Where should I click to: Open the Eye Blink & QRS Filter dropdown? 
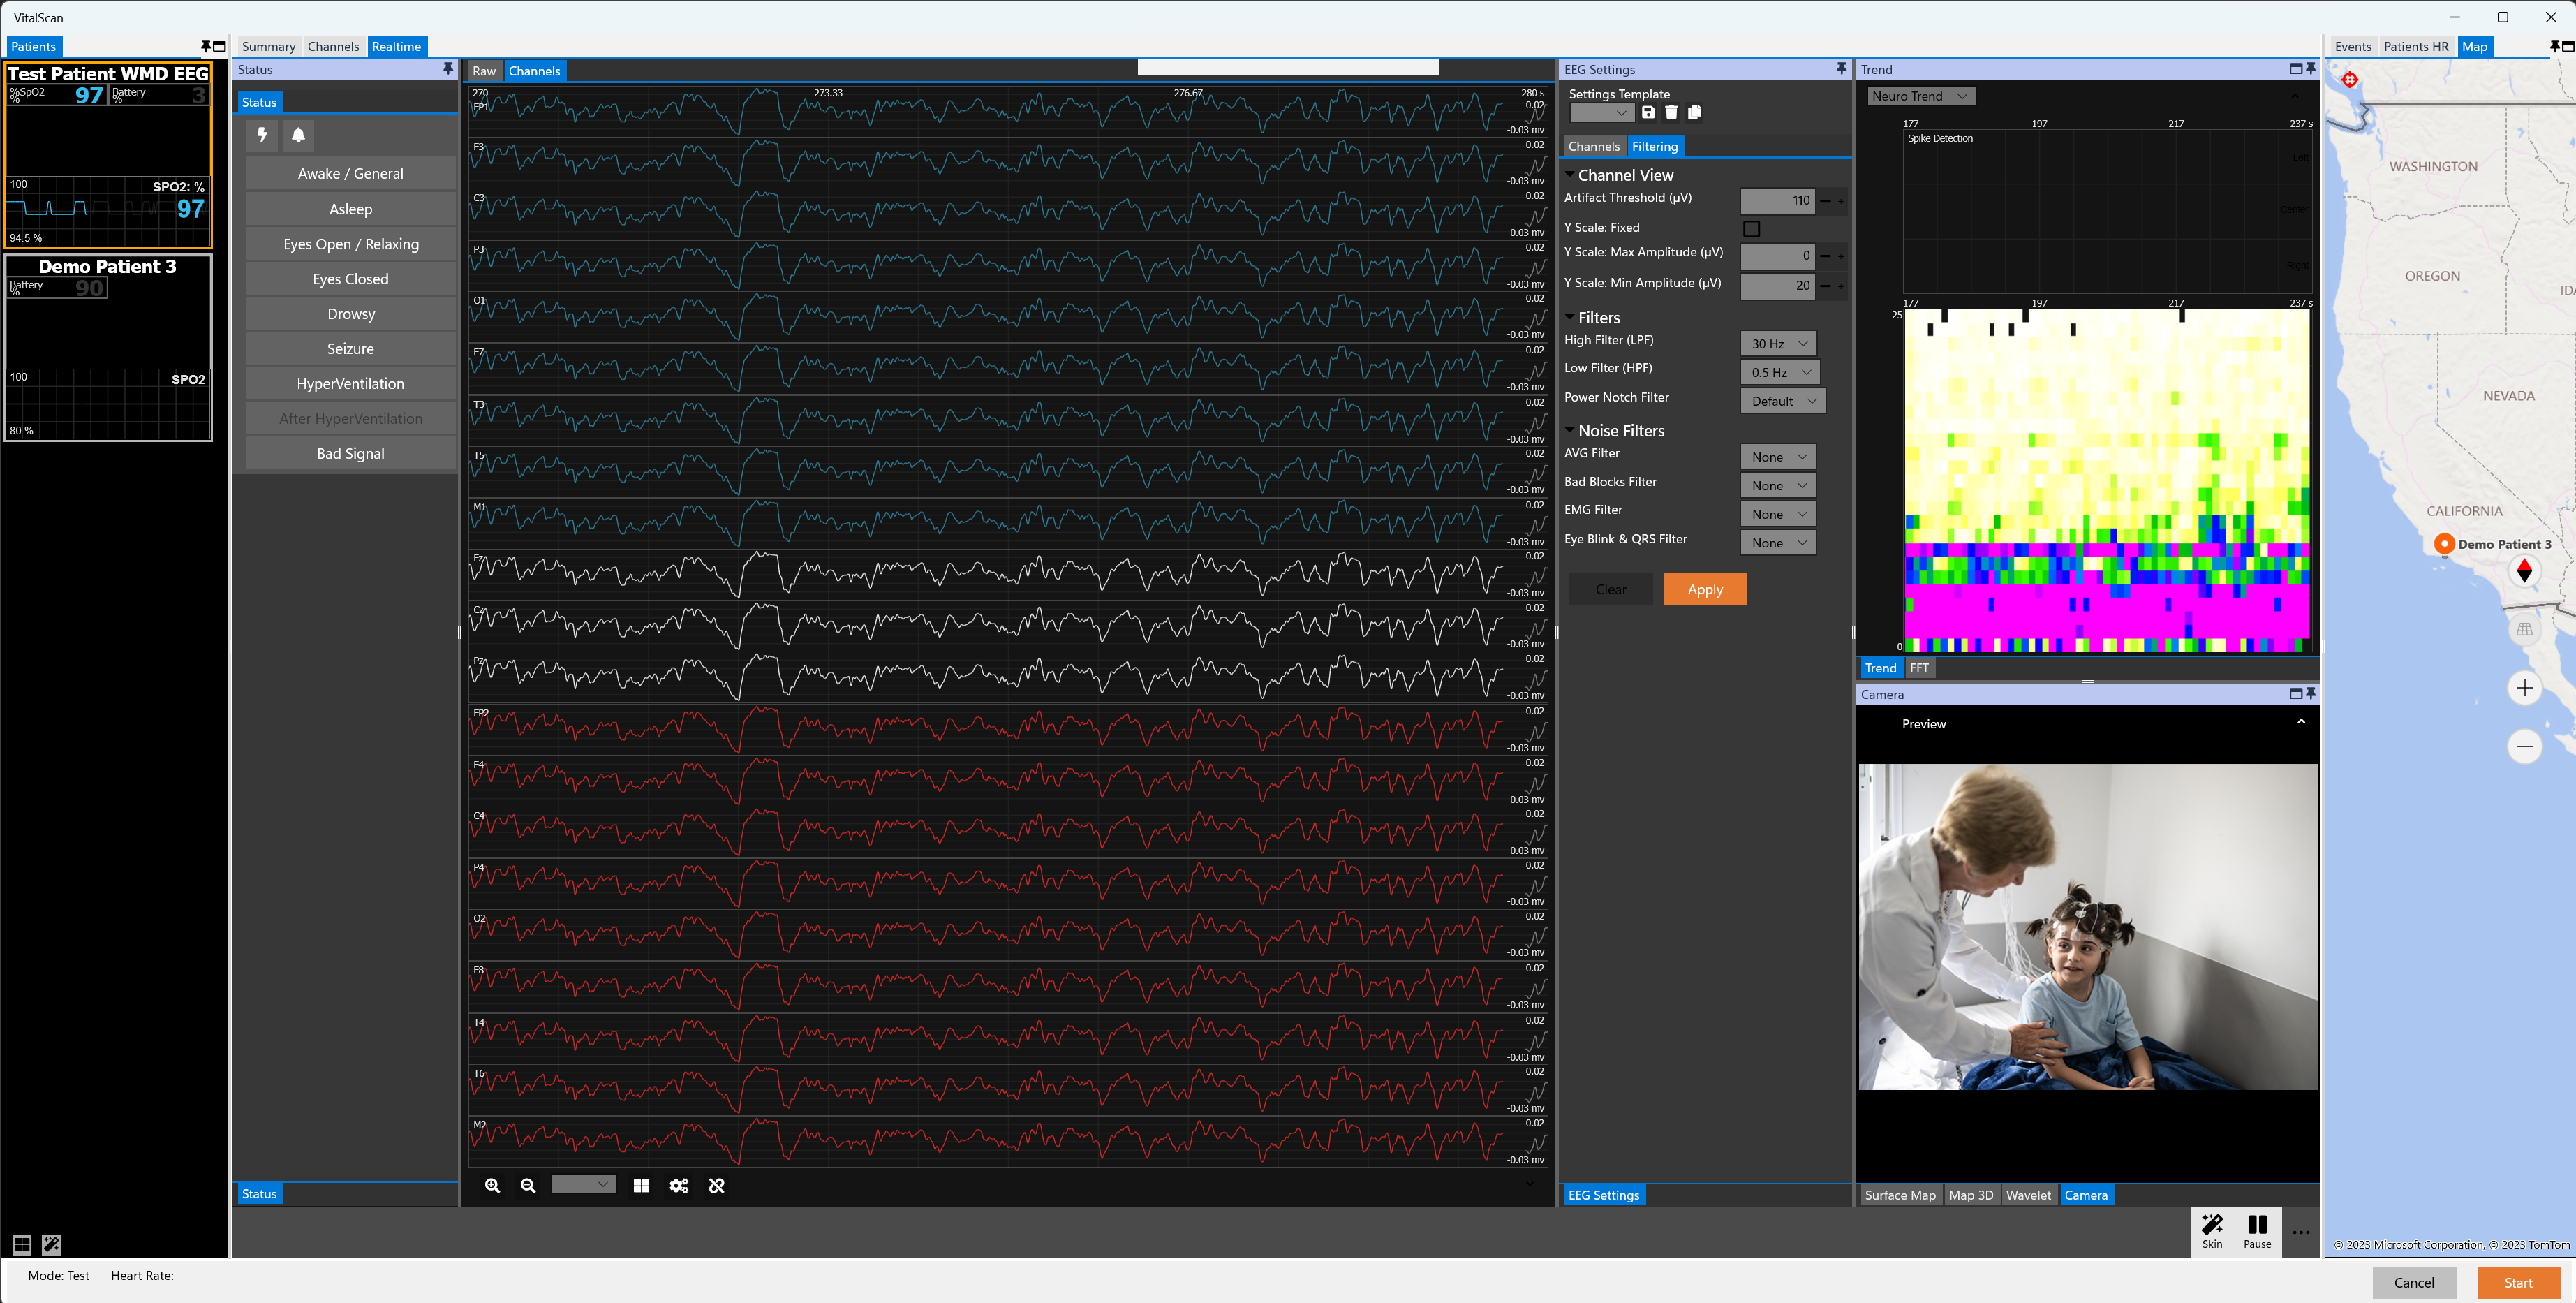pos(1778,543)
